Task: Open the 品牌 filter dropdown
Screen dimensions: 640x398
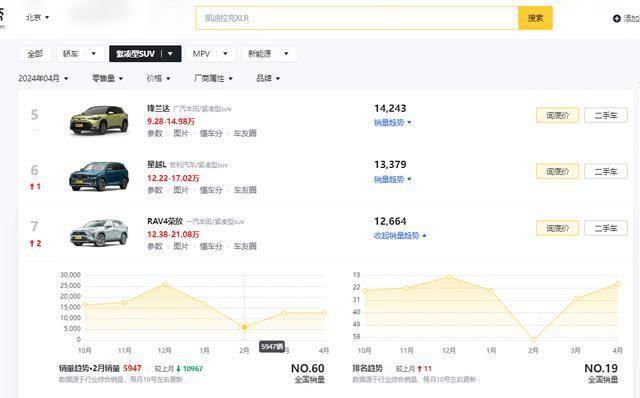Action: pos(268,78)
